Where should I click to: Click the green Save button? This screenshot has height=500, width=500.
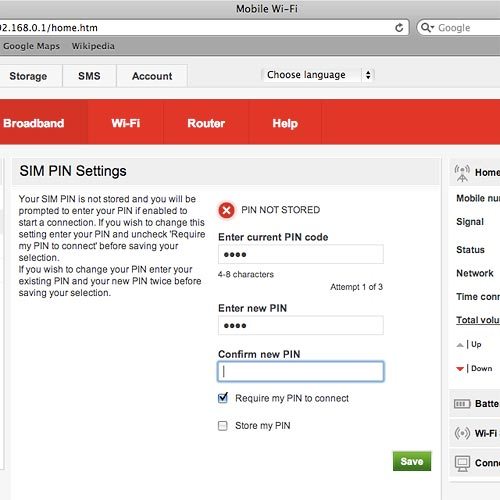click(x=412, y=461)
